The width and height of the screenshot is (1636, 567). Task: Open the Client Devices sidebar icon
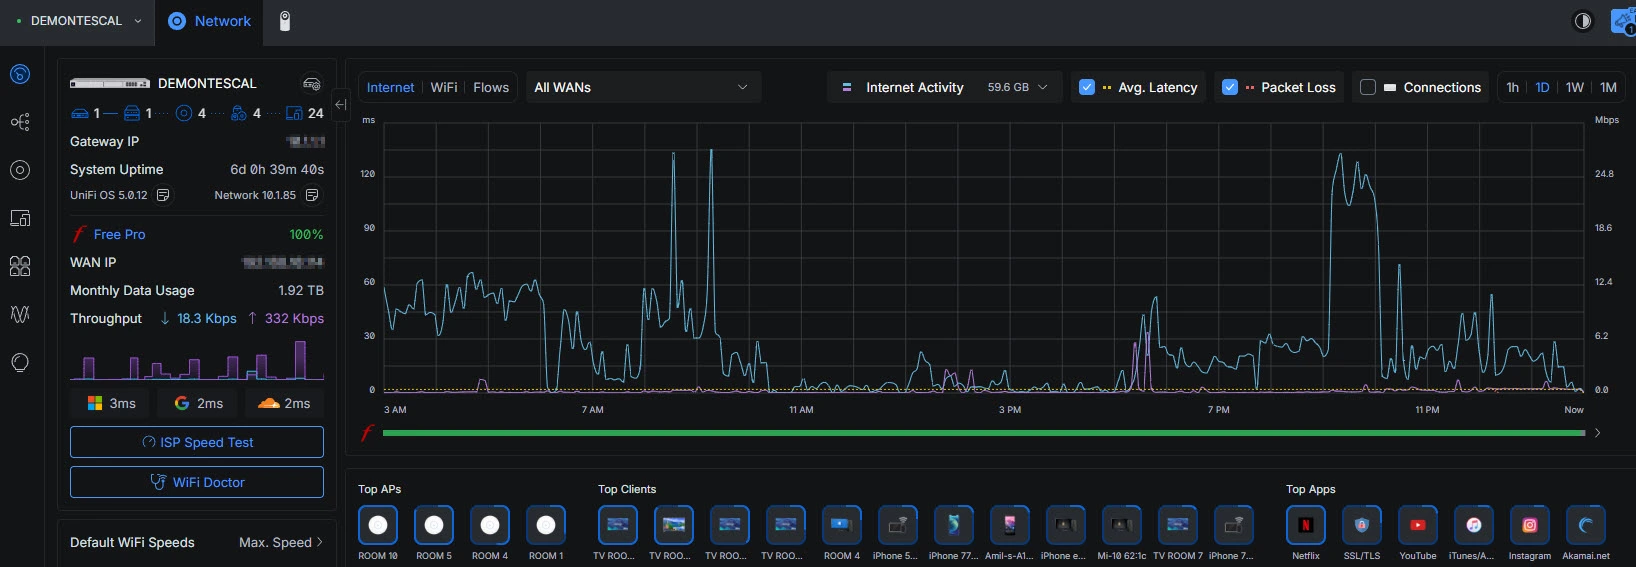click(x=20, y=218)
